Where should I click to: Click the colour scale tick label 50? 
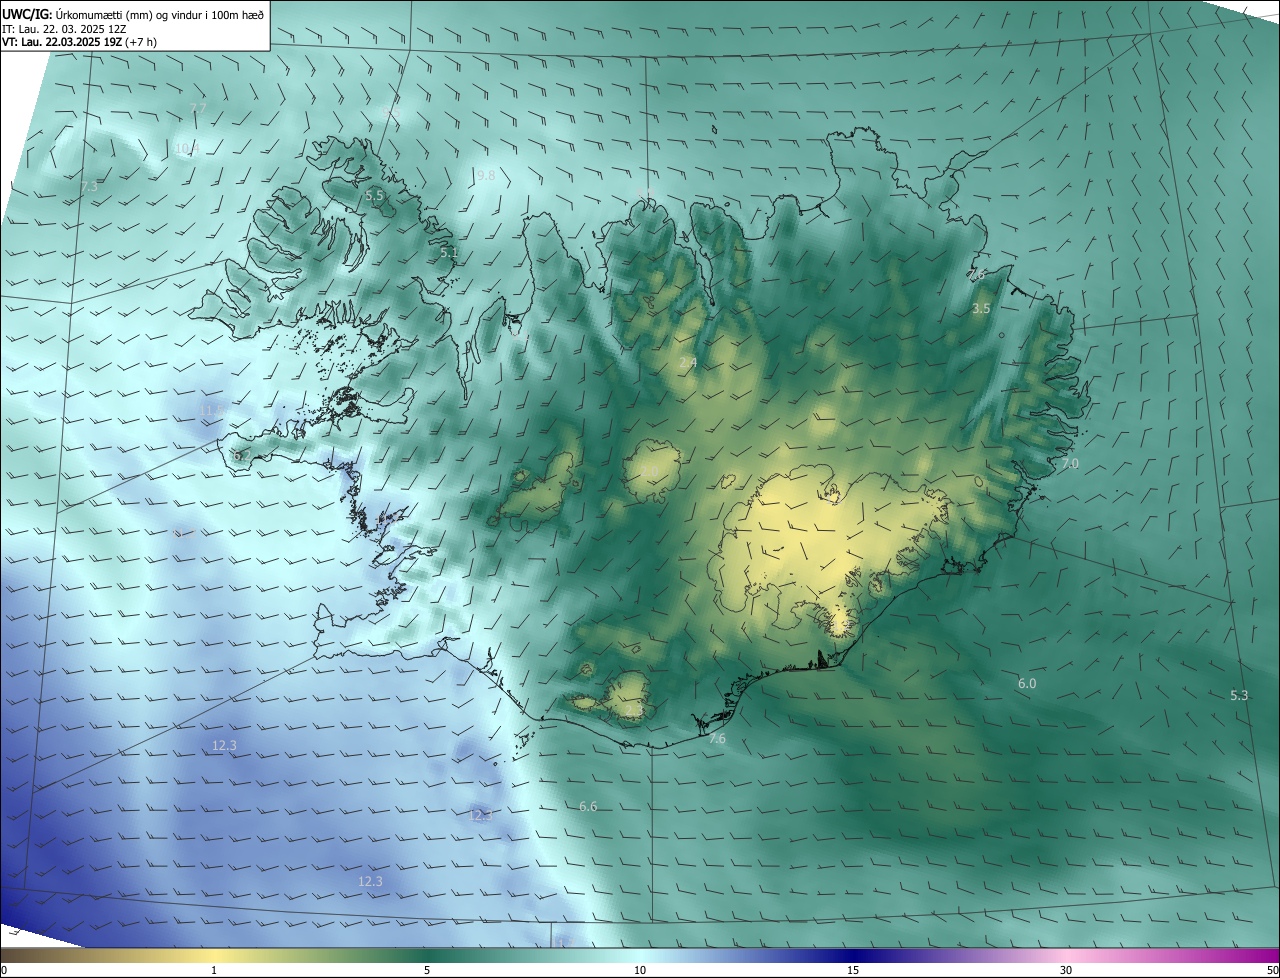(1272, 970)
